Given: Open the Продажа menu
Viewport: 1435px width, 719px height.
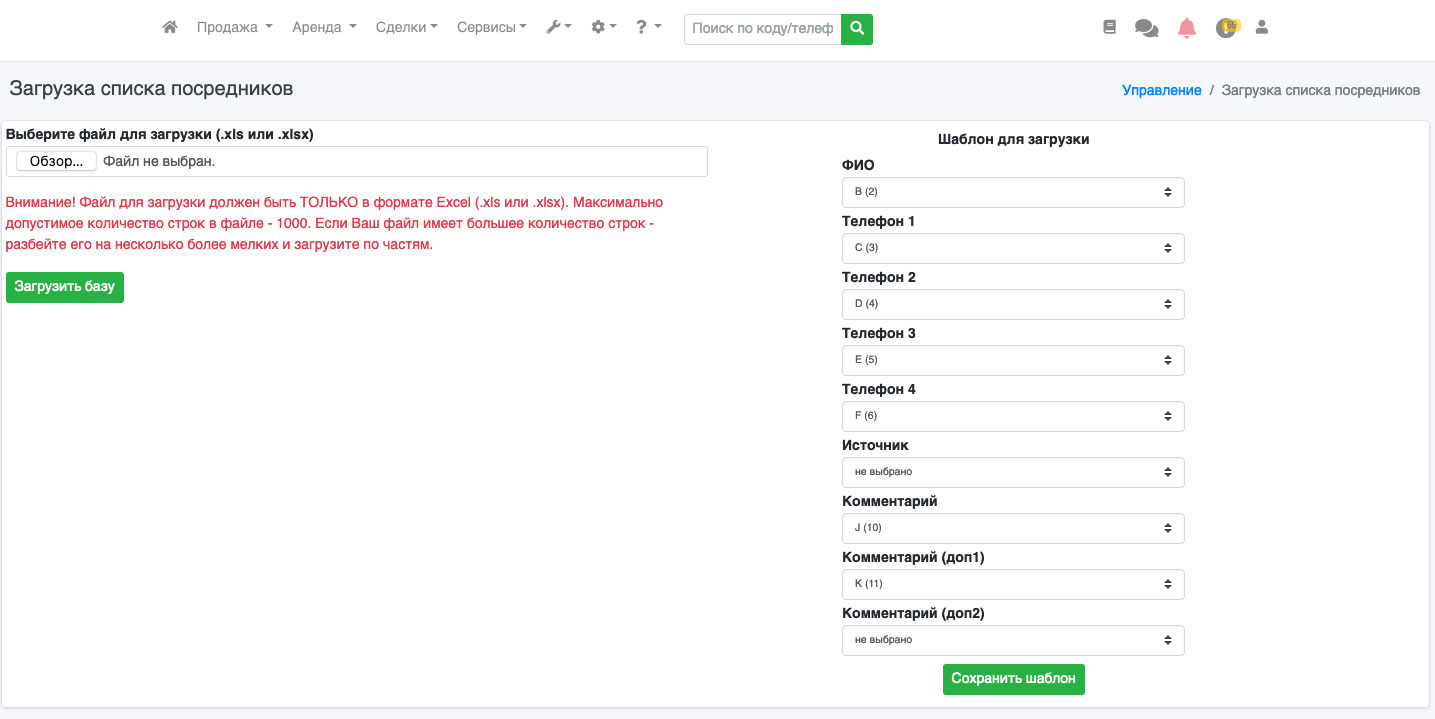Looking at the screenshot, I should (x=234, y=28).
